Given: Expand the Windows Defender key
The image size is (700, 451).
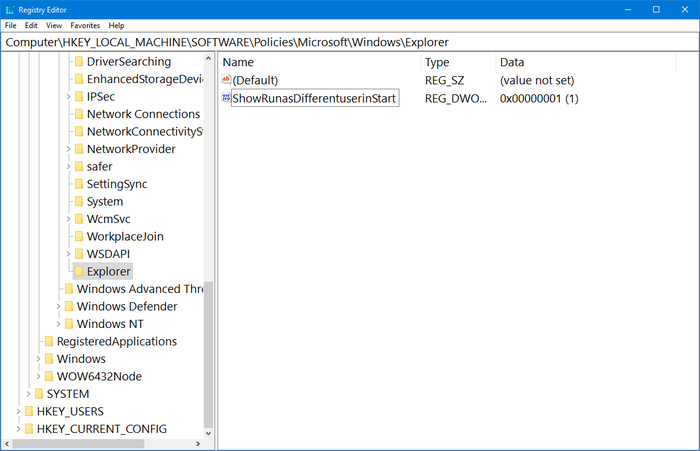Looking at the screenshot, I should tap(58, 306).
